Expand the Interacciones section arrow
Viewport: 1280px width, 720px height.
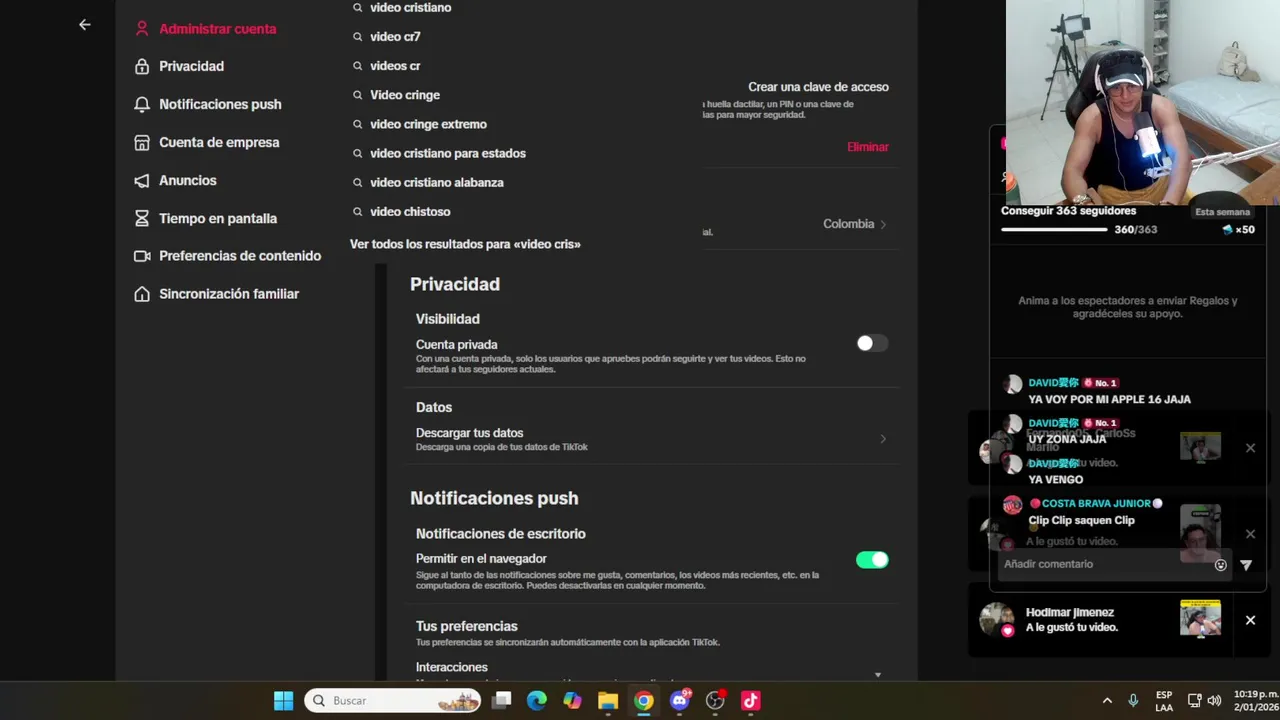pyautogui.click(x=878, y=675)
